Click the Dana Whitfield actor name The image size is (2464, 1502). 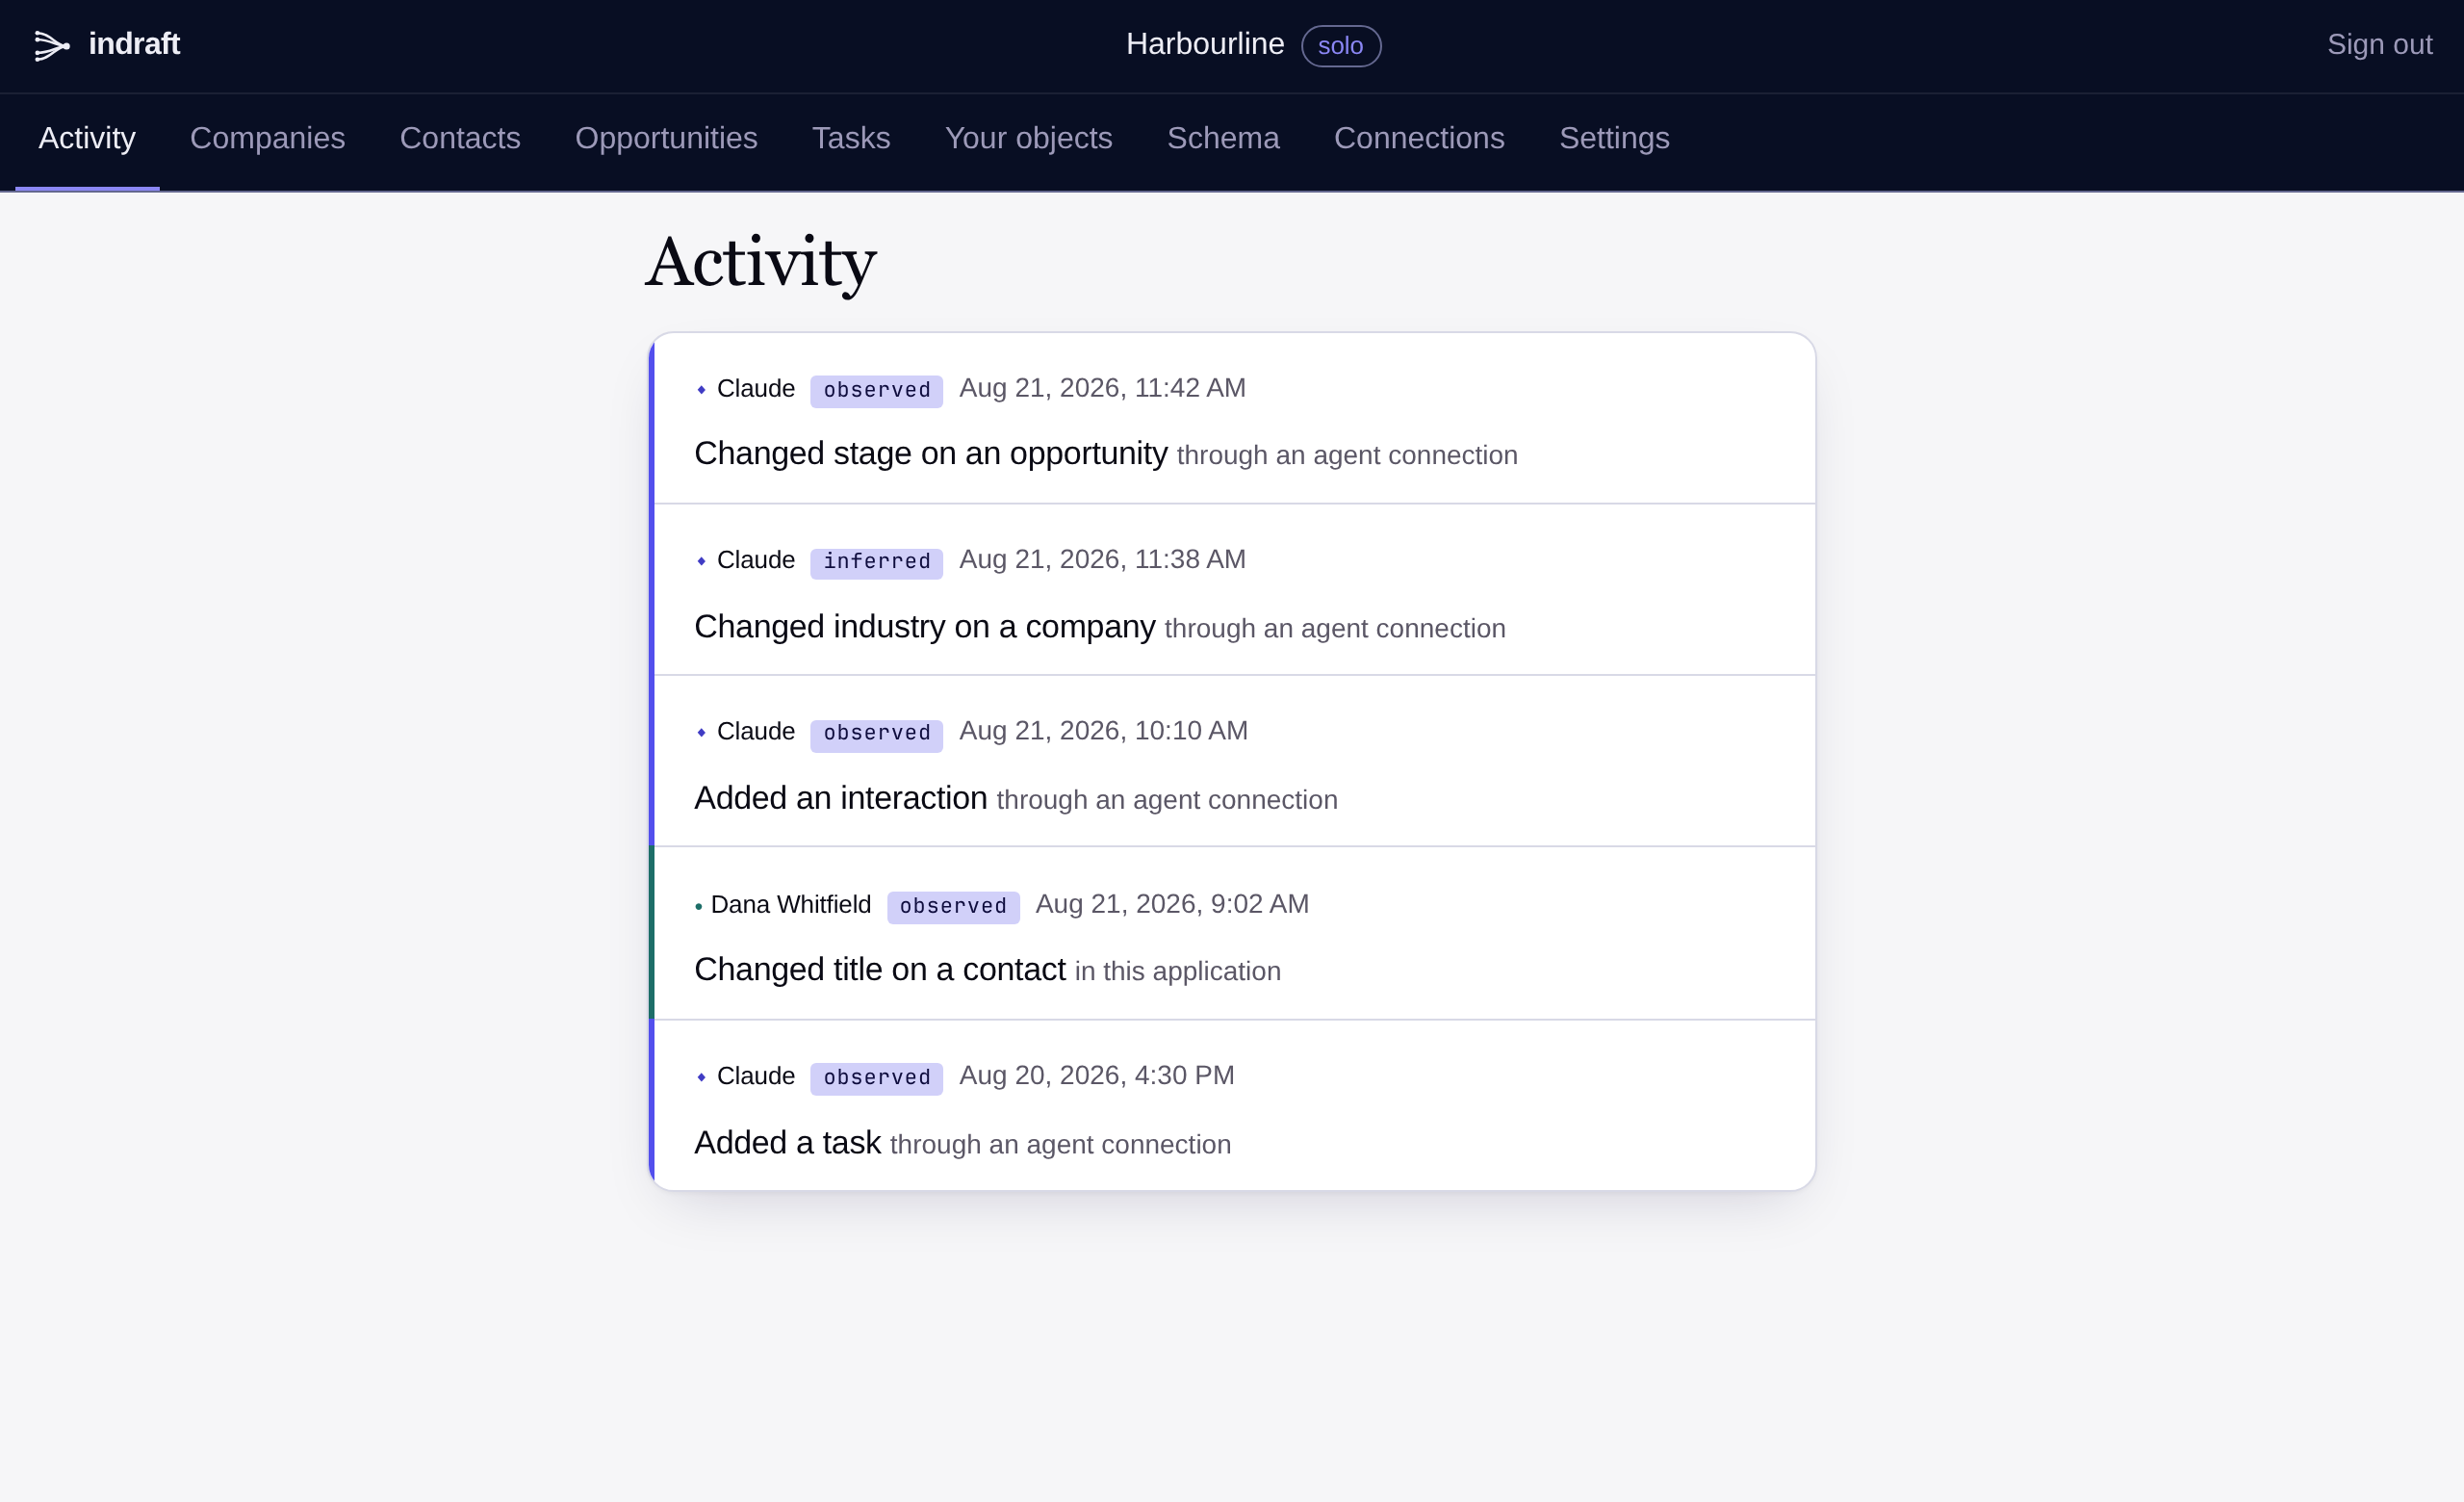click(790, 905)
